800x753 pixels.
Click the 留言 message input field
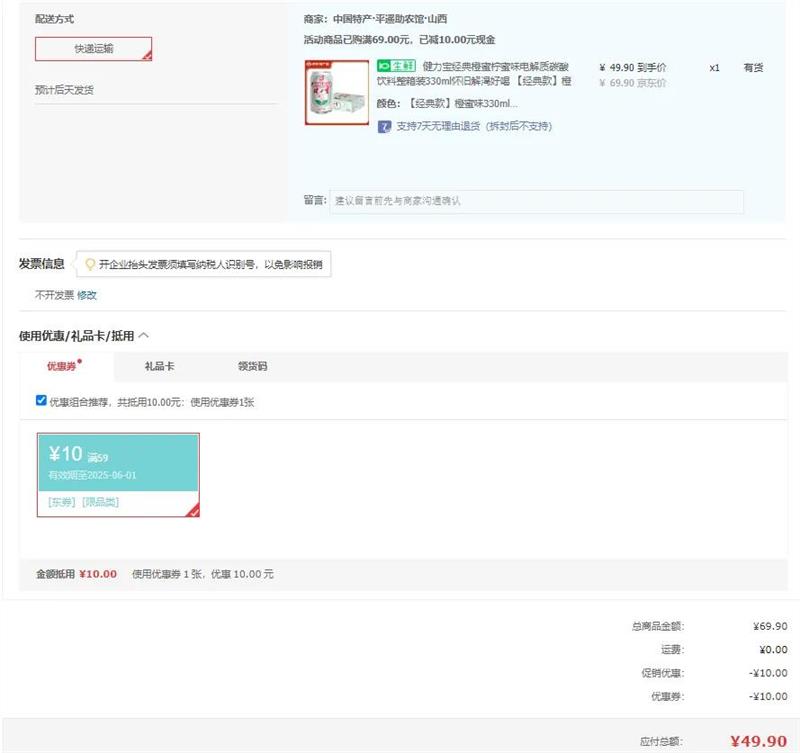[x=537, y=201]
